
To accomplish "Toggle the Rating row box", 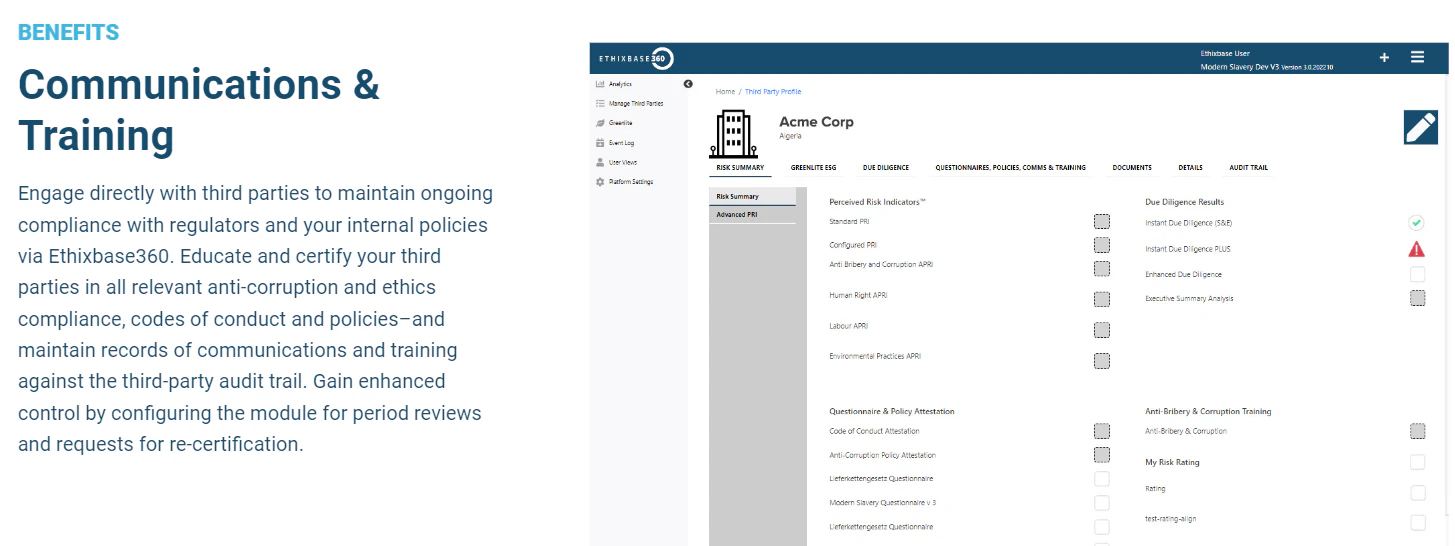I will click(1417, 493).
